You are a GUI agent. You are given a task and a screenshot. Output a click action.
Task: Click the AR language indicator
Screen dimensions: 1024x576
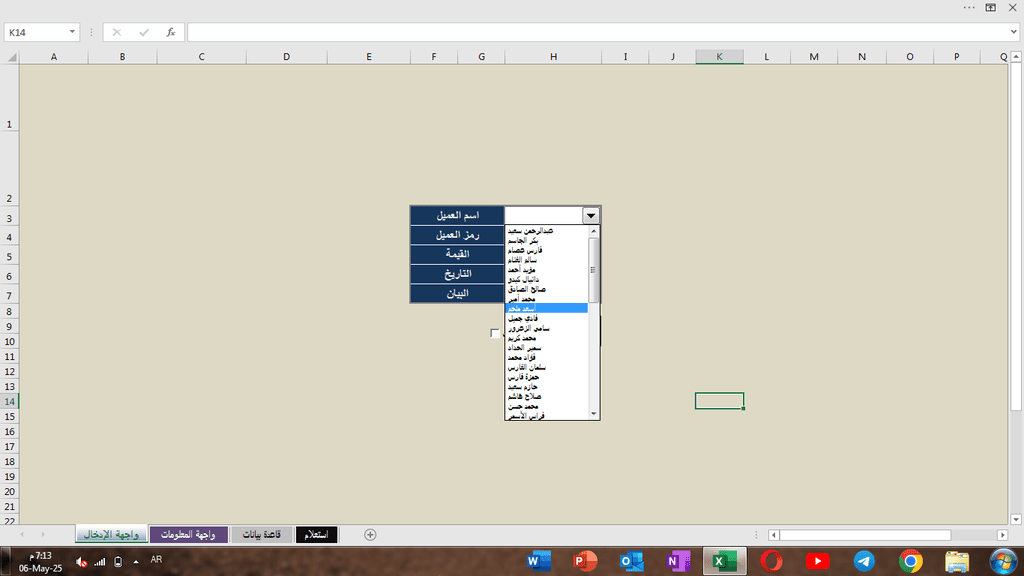(x=156, y=560)
